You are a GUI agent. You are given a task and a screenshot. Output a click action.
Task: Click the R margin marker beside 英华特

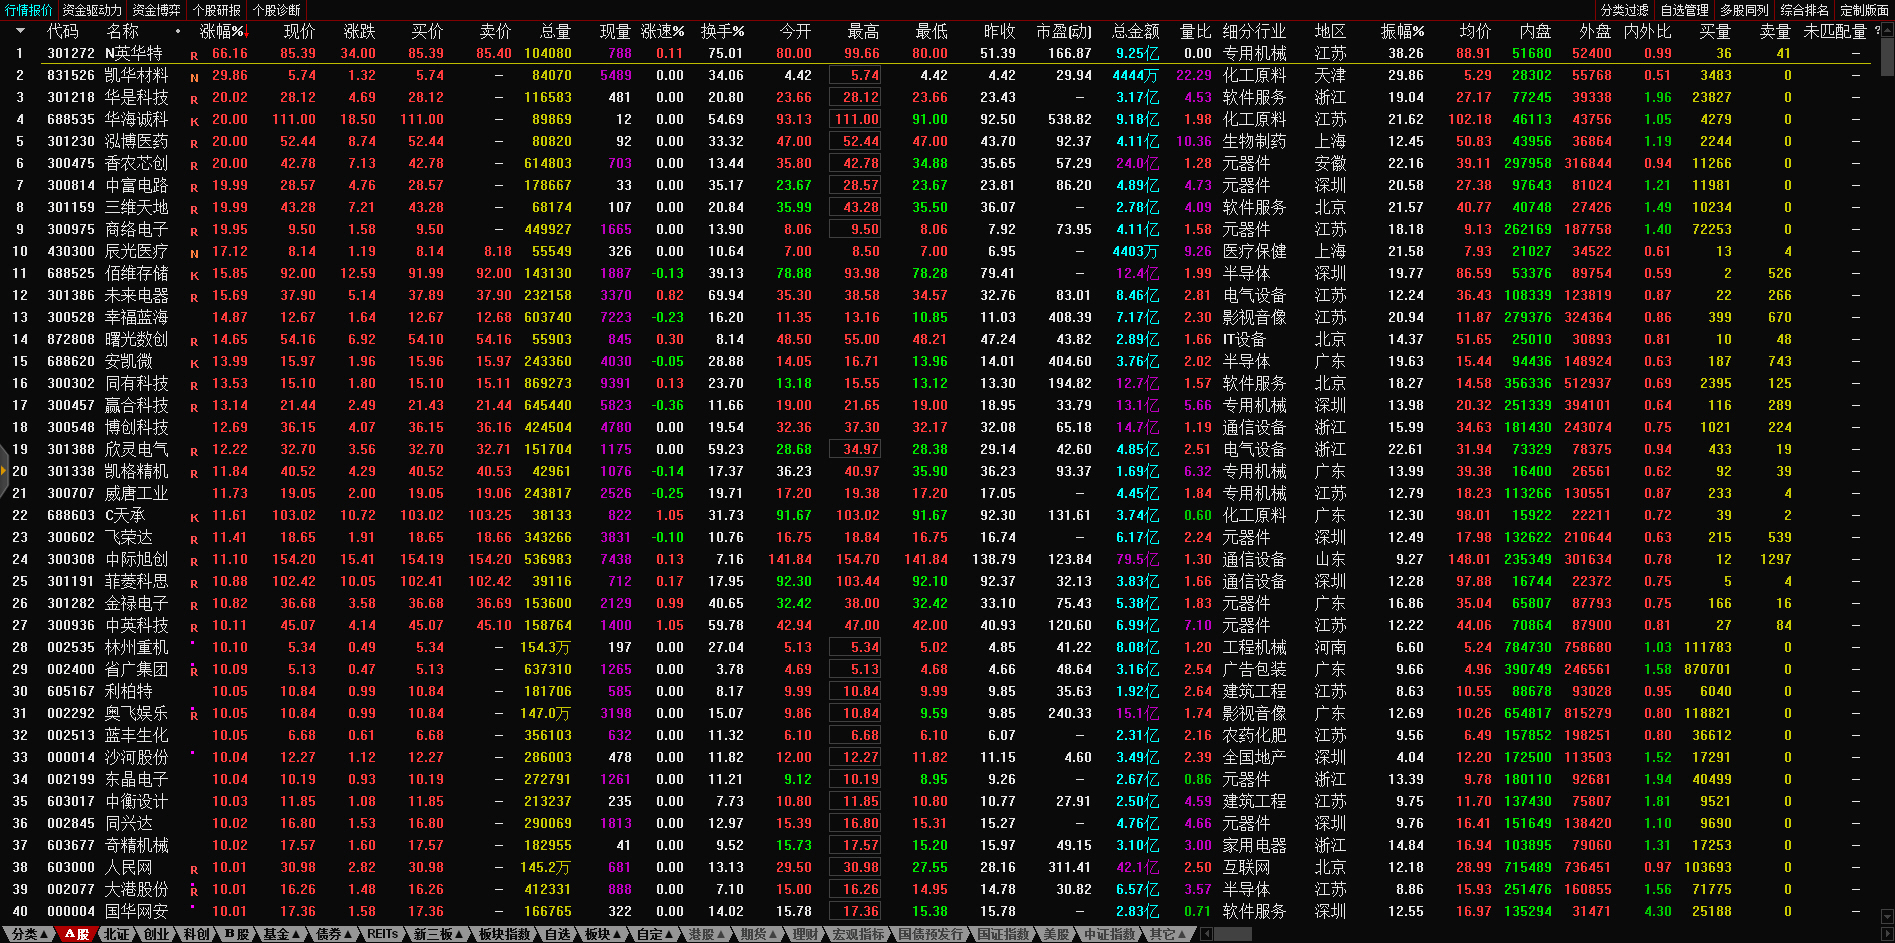click(x=194, y=55)
